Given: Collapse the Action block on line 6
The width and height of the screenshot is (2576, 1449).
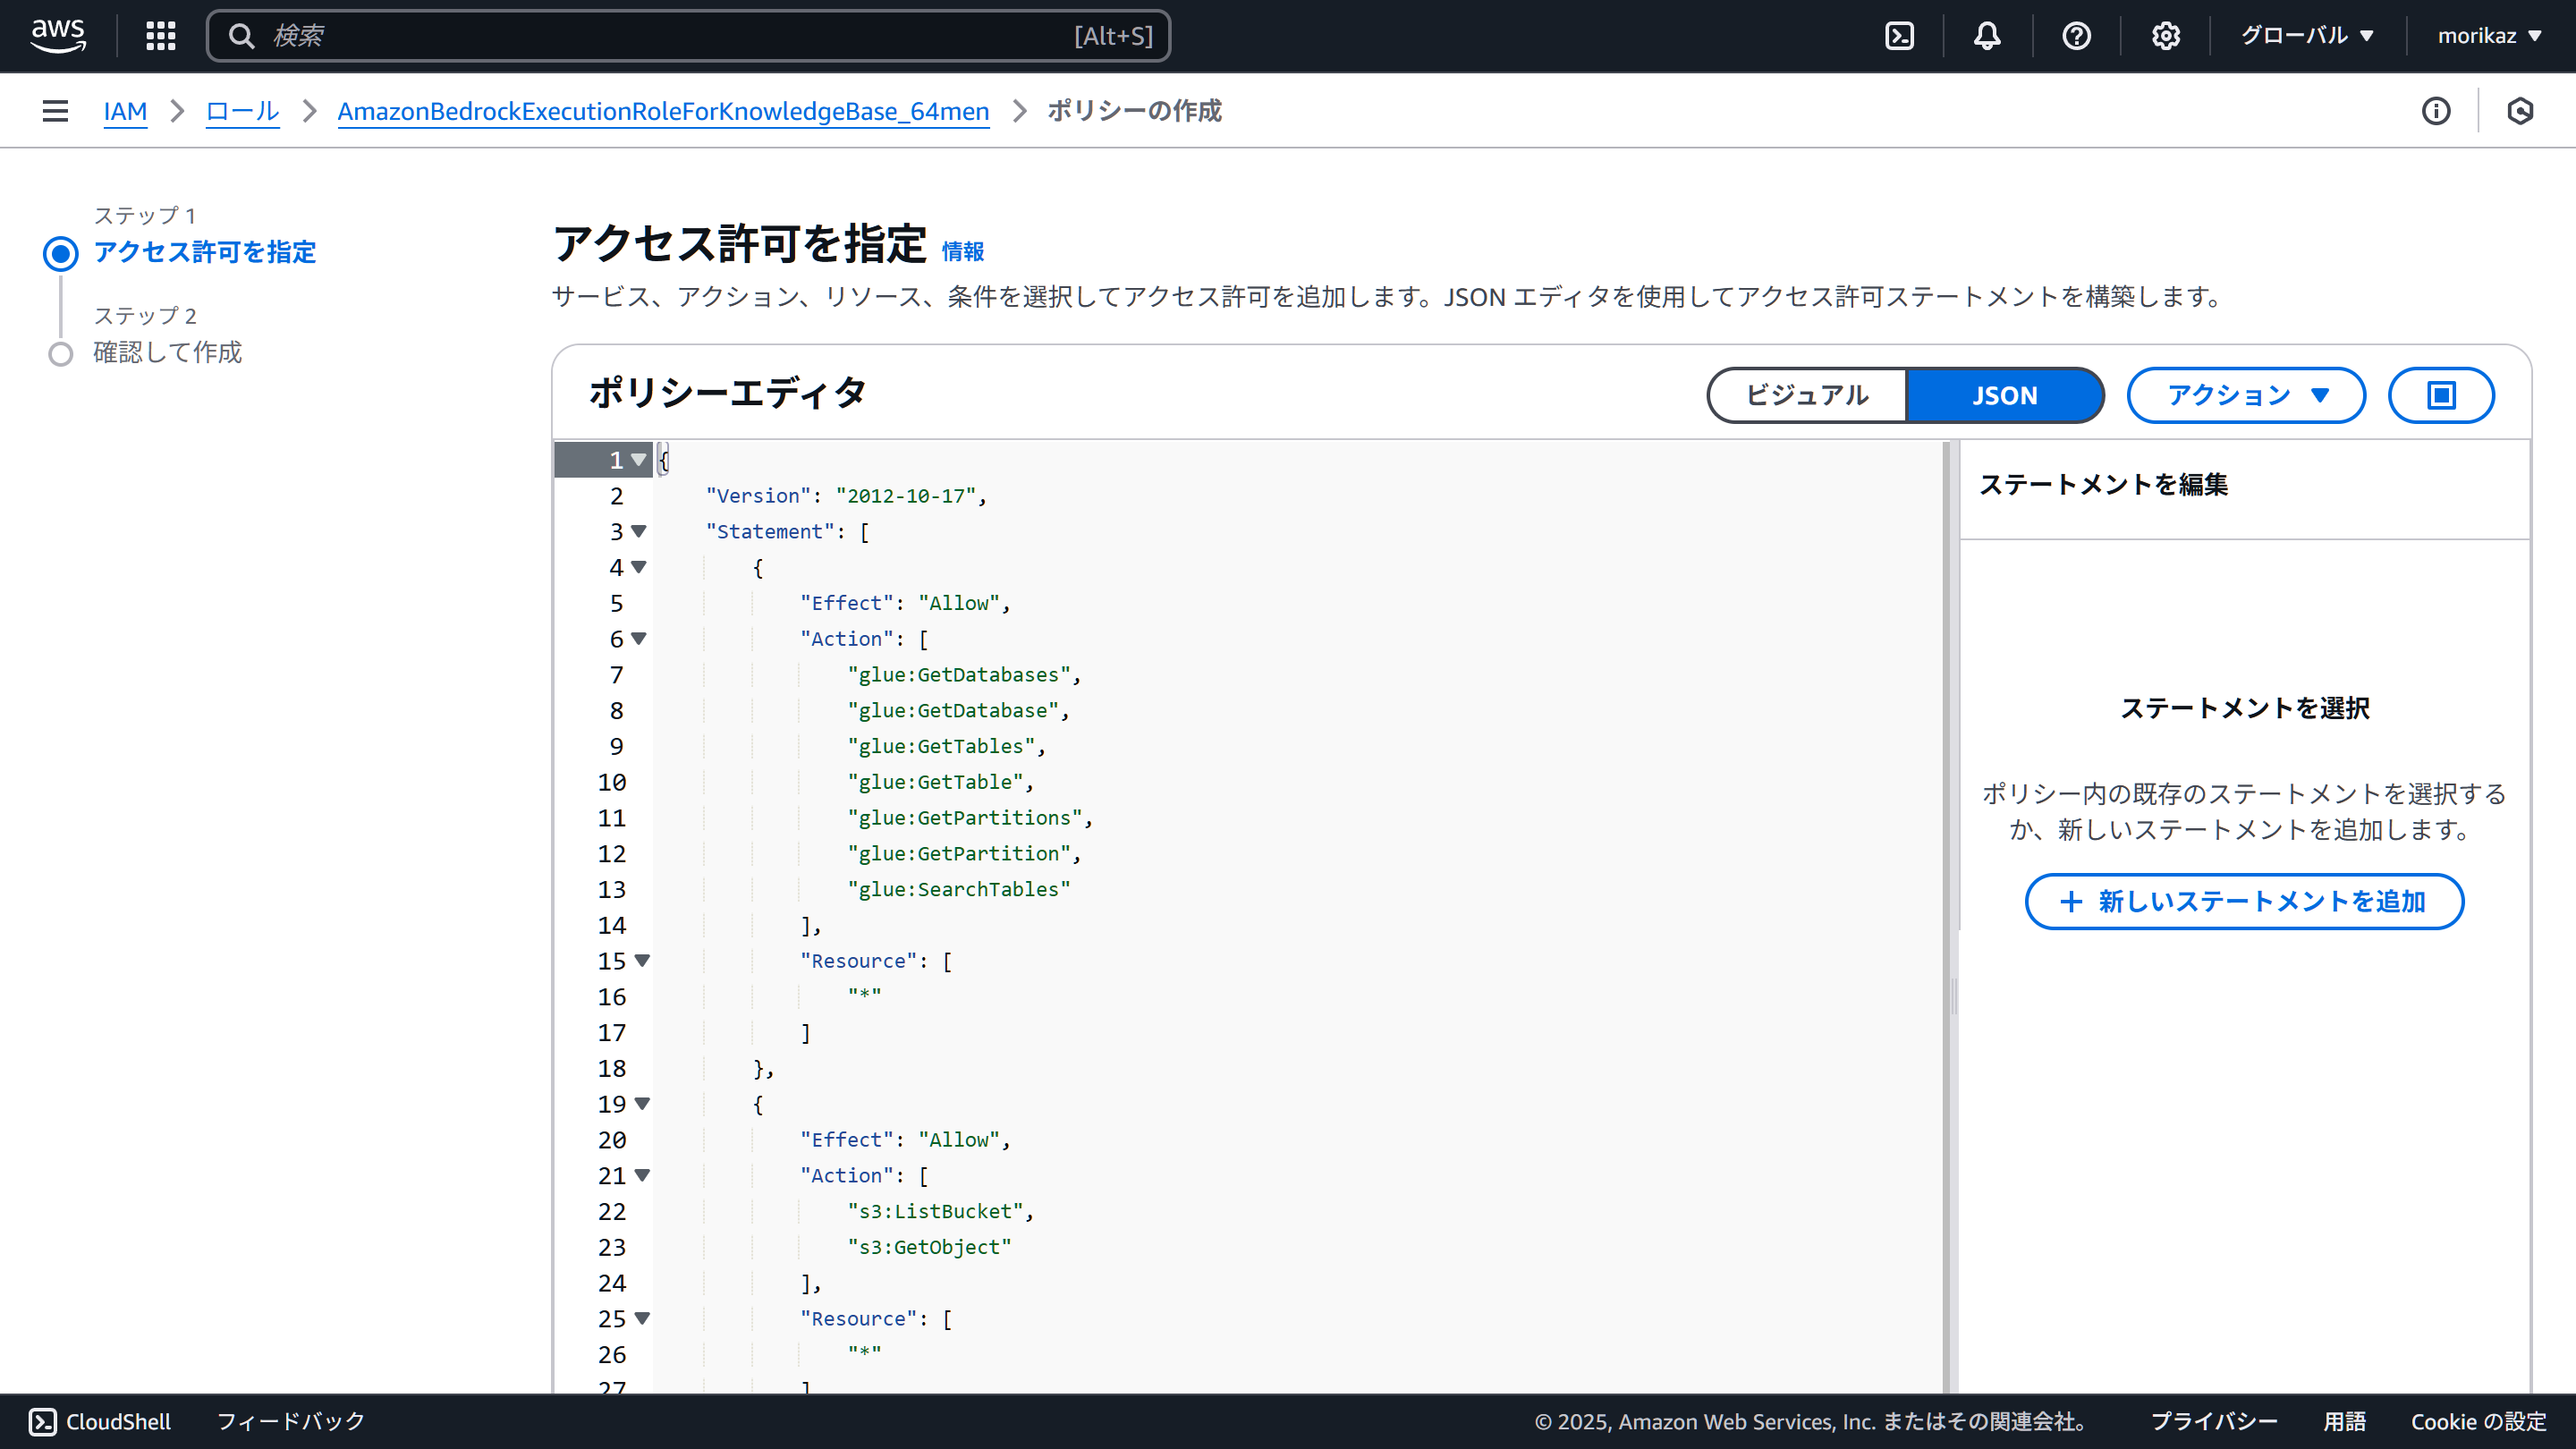Looking at the screenshot, I should [x=639, y=638].
